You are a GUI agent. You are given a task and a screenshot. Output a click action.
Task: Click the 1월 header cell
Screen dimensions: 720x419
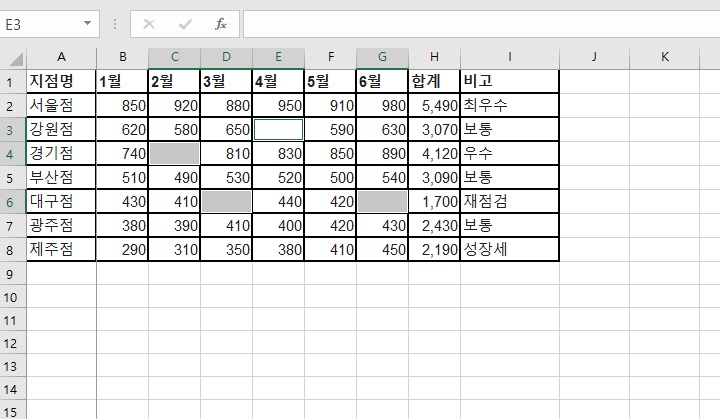122,81
